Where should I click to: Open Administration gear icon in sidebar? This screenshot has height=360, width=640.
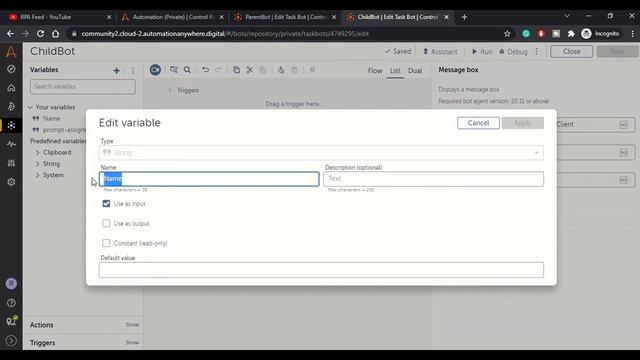click(x=11, y=182)
